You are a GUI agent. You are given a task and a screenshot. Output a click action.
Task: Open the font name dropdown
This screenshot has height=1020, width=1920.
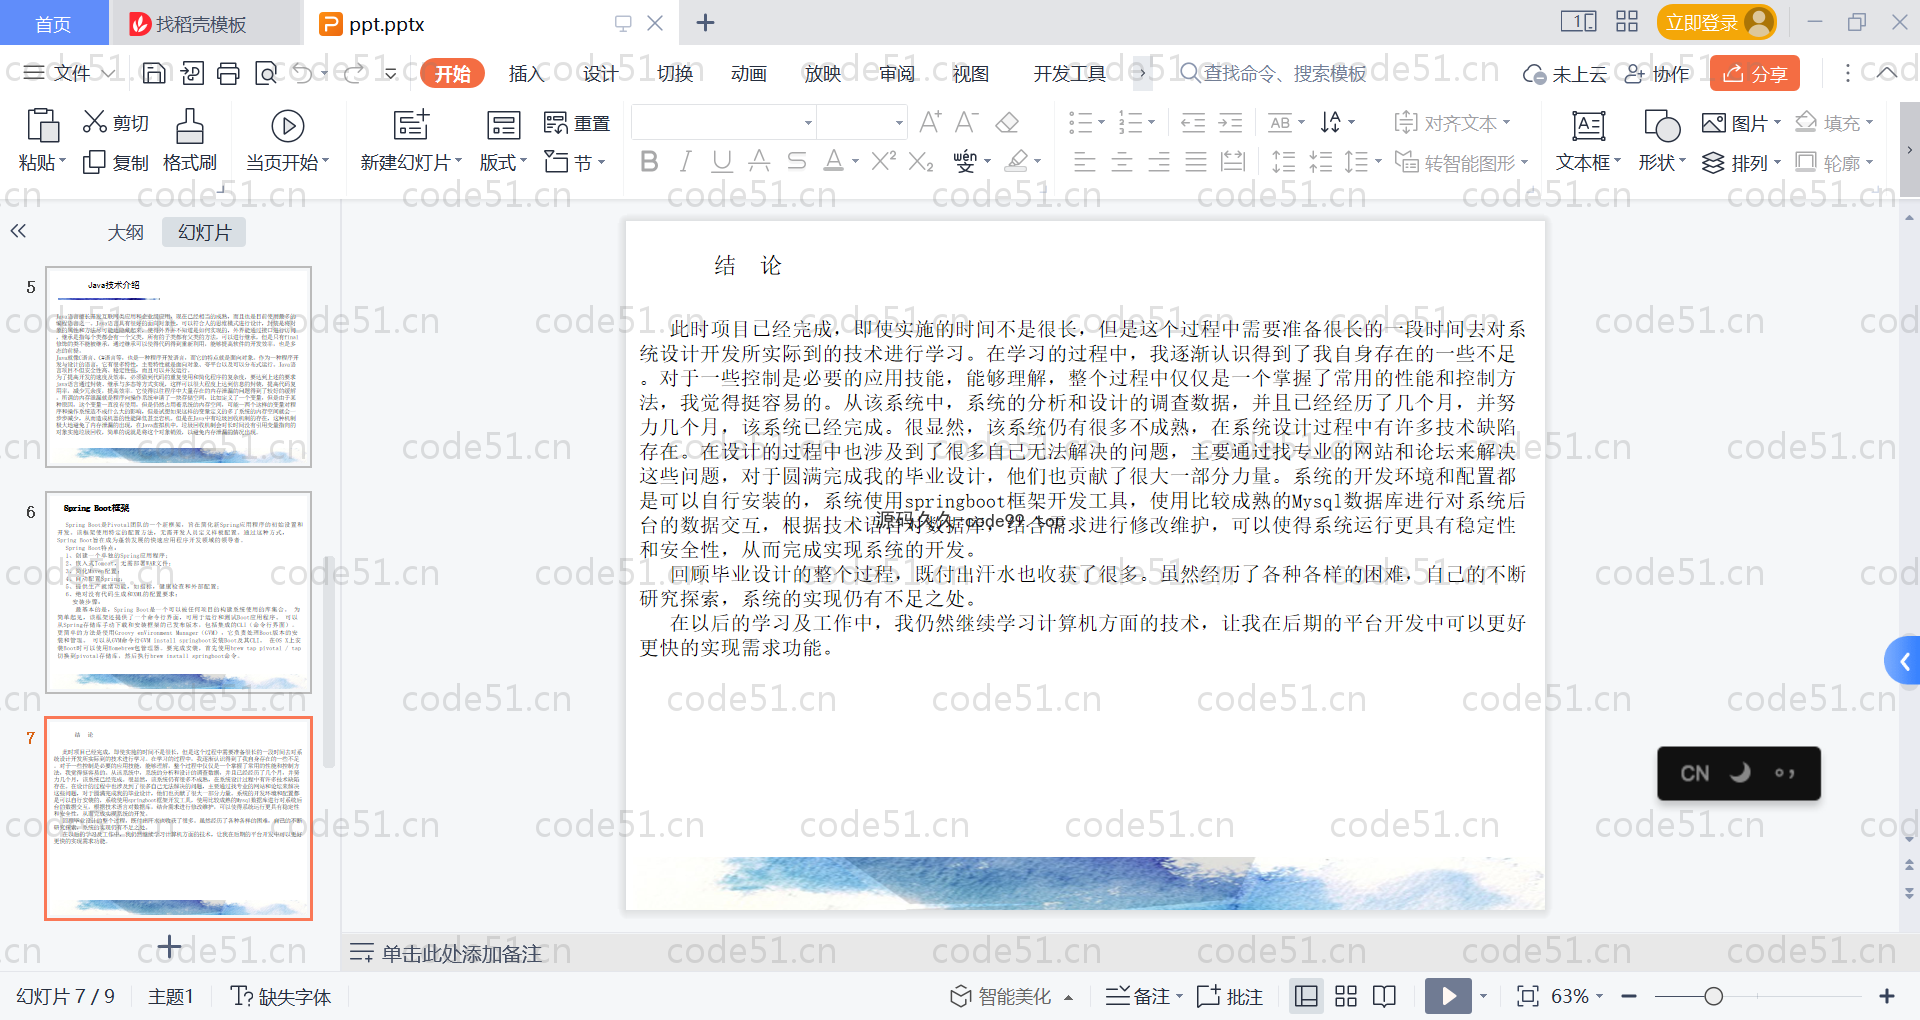(808, 123)
